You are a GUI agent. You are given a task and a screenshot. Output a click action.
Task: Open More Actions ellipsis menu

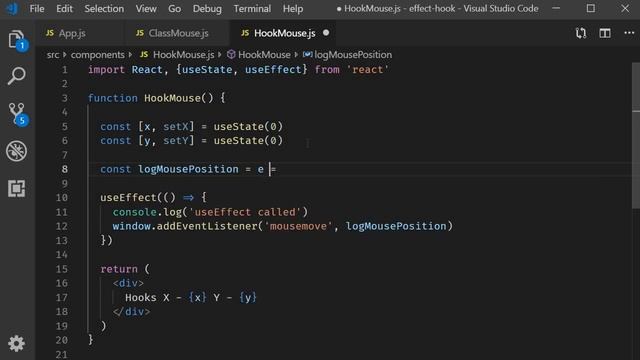point(629,33)
